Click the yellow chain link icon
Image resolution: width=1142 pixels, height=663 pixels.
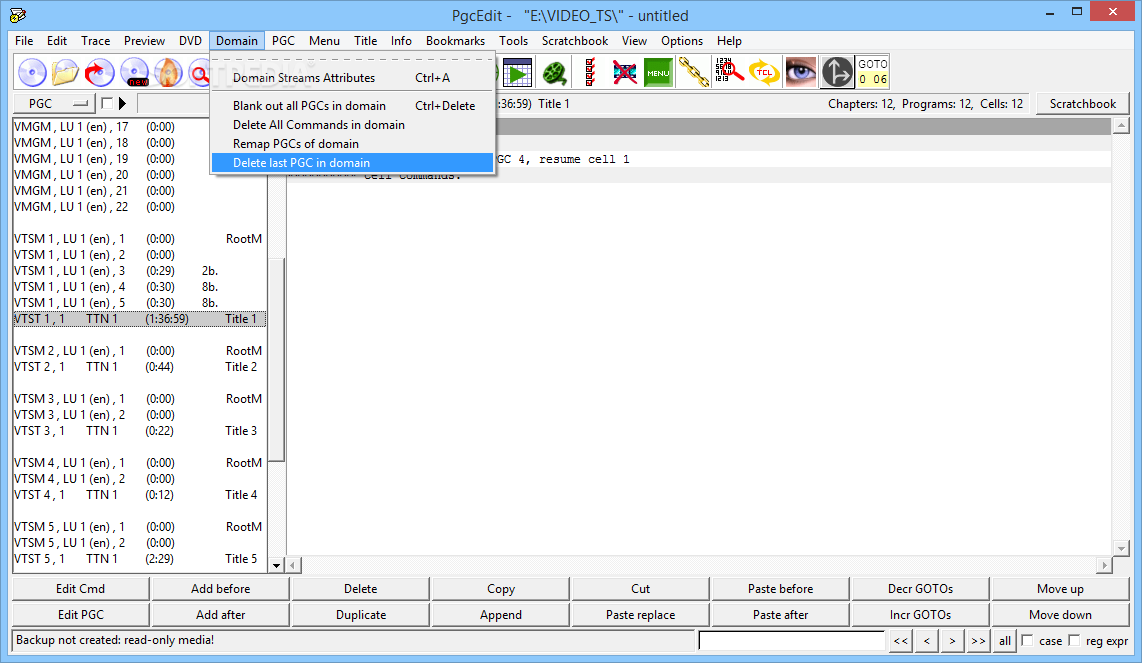(x=693, y=72)
